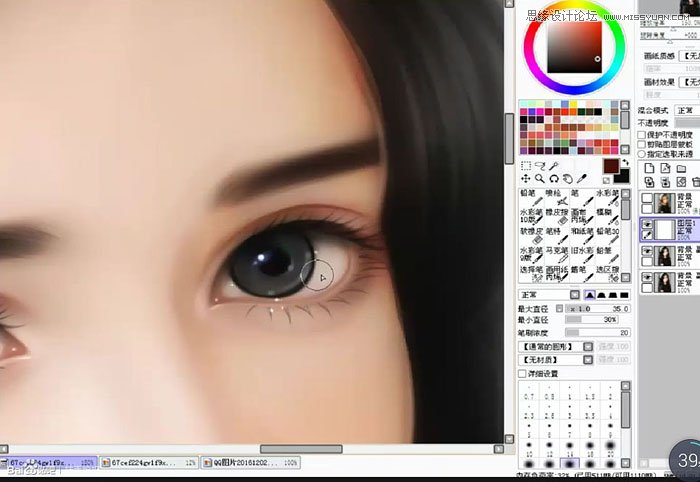
Task: Switch to the QQ图片 document tab
Action: coord(250,462)
